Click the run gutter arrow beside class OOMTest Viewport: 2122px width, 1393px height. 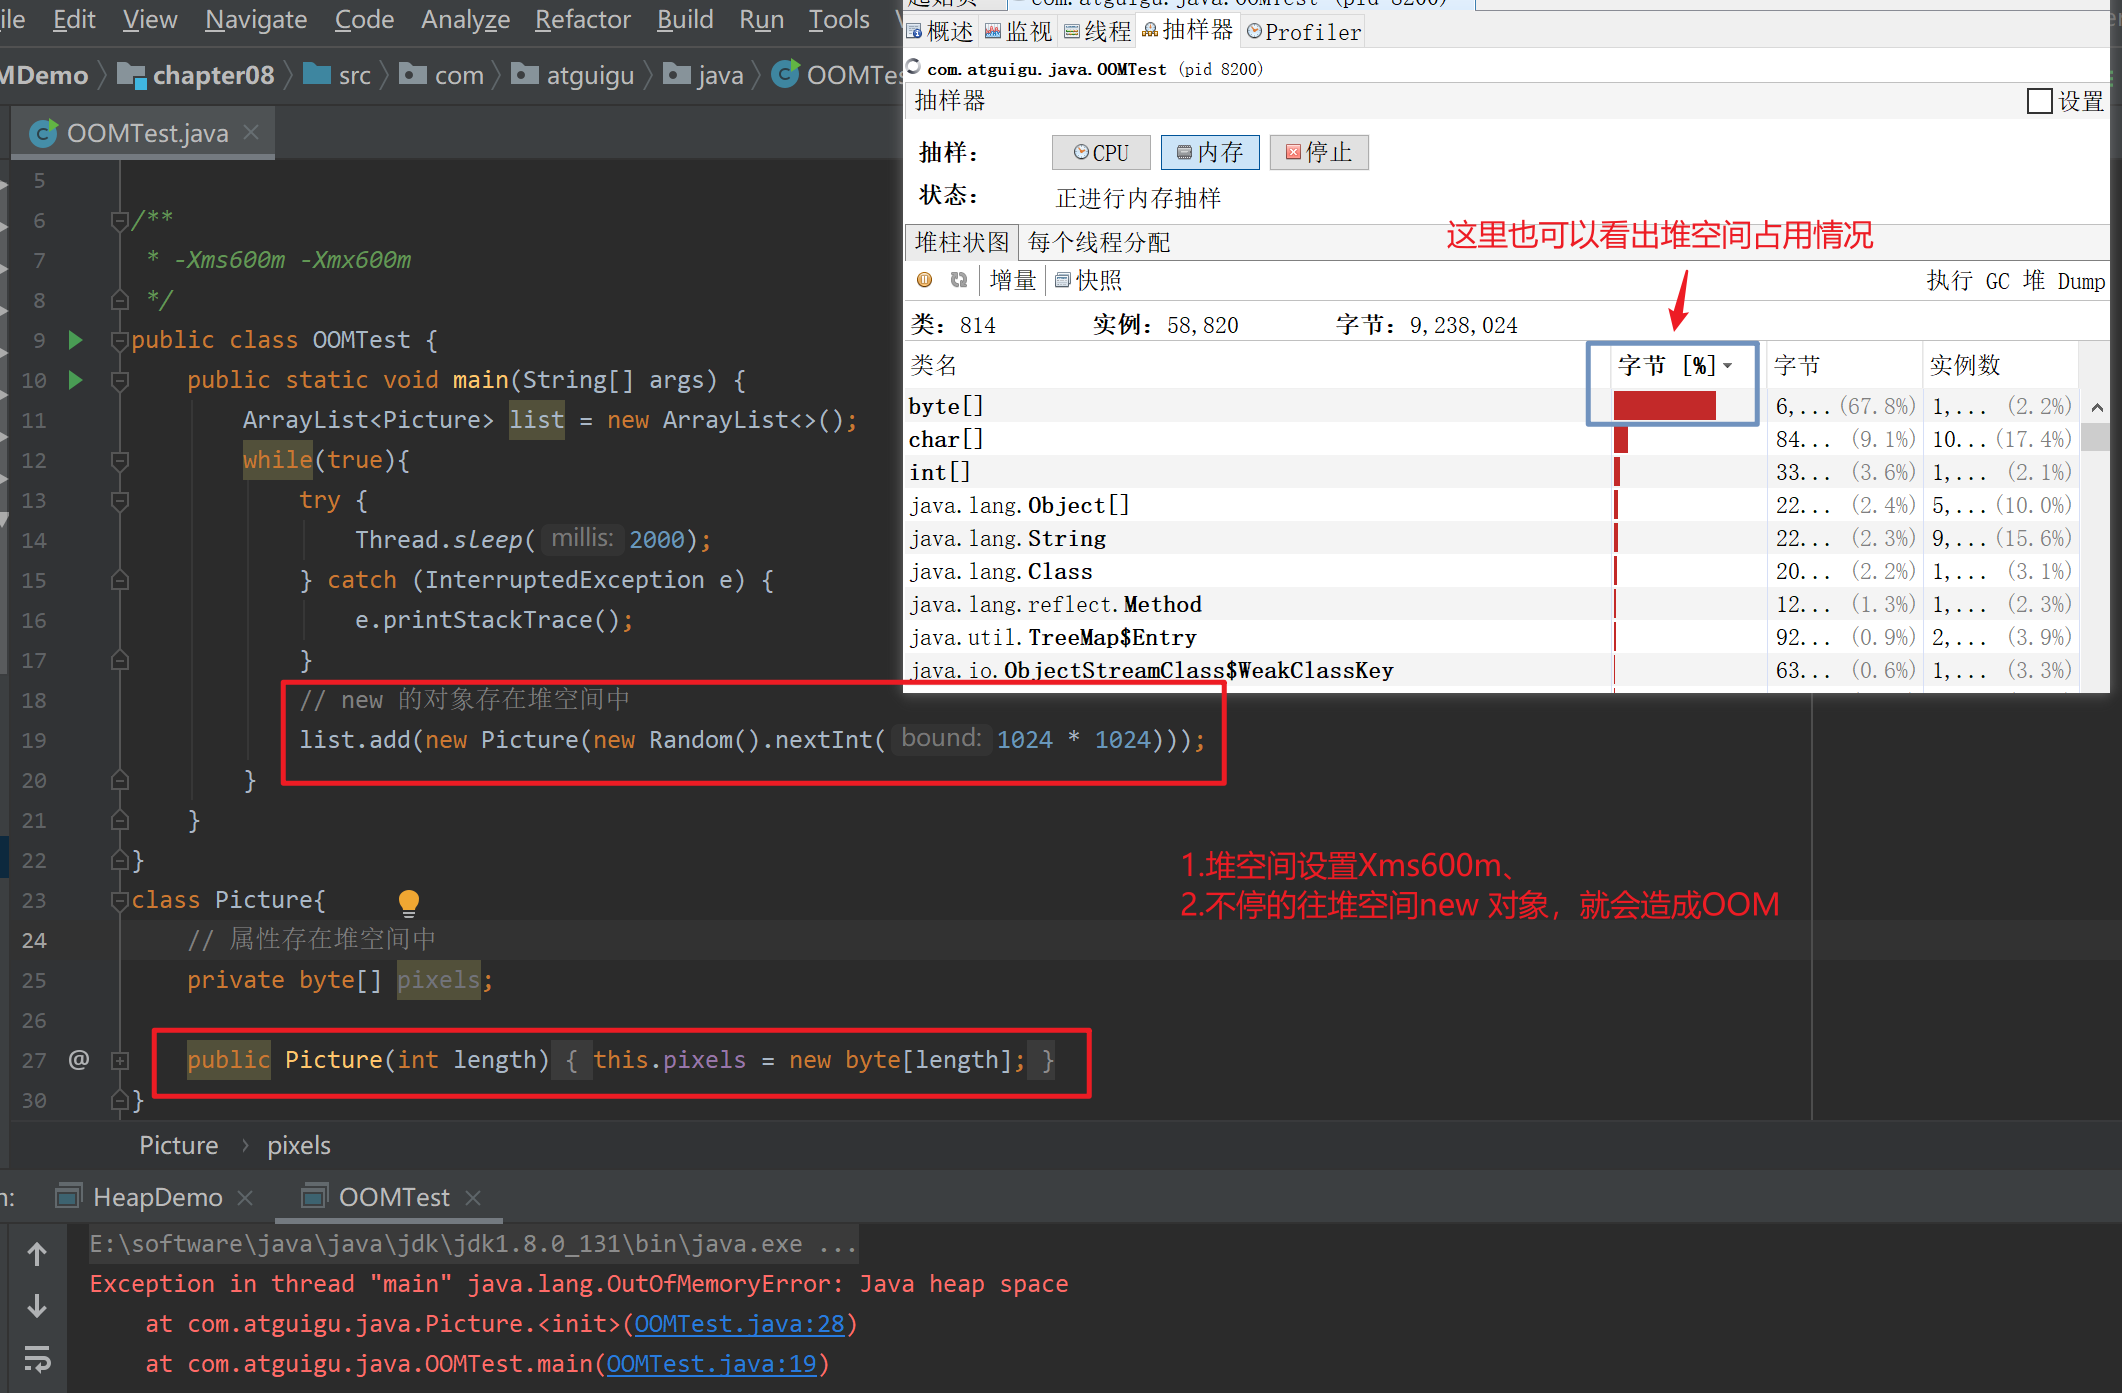[75, 340]
